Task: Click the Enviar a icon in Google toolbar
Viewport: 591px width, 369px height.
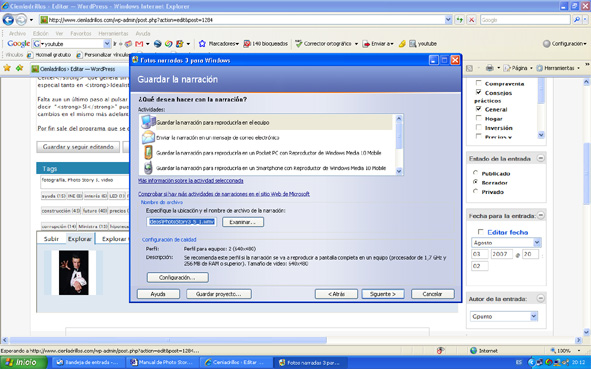Action: coord(366,44)
